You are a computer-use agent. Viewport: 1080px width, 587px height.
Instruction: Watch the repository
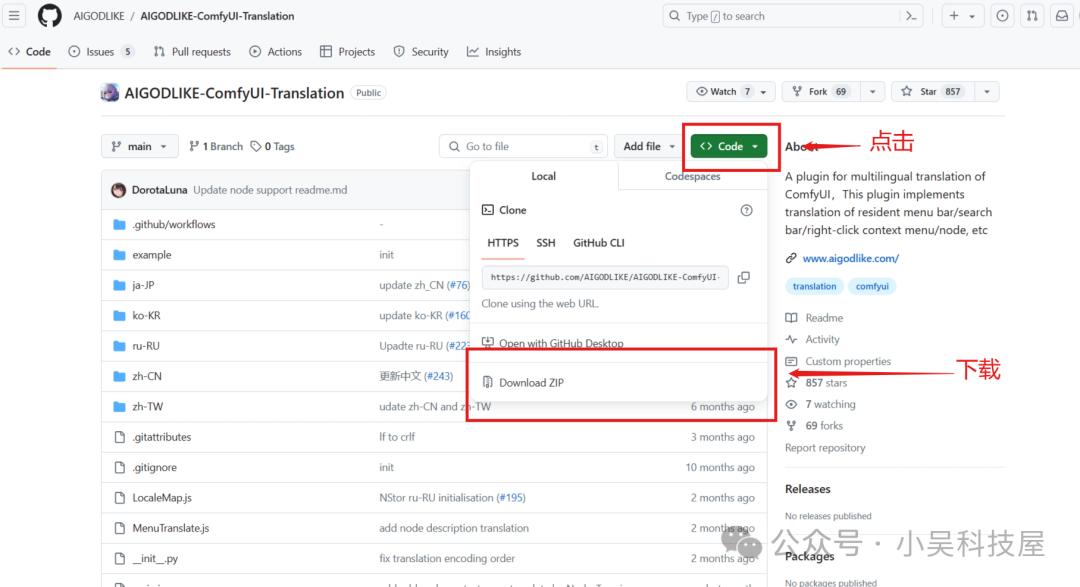[730, 92]
